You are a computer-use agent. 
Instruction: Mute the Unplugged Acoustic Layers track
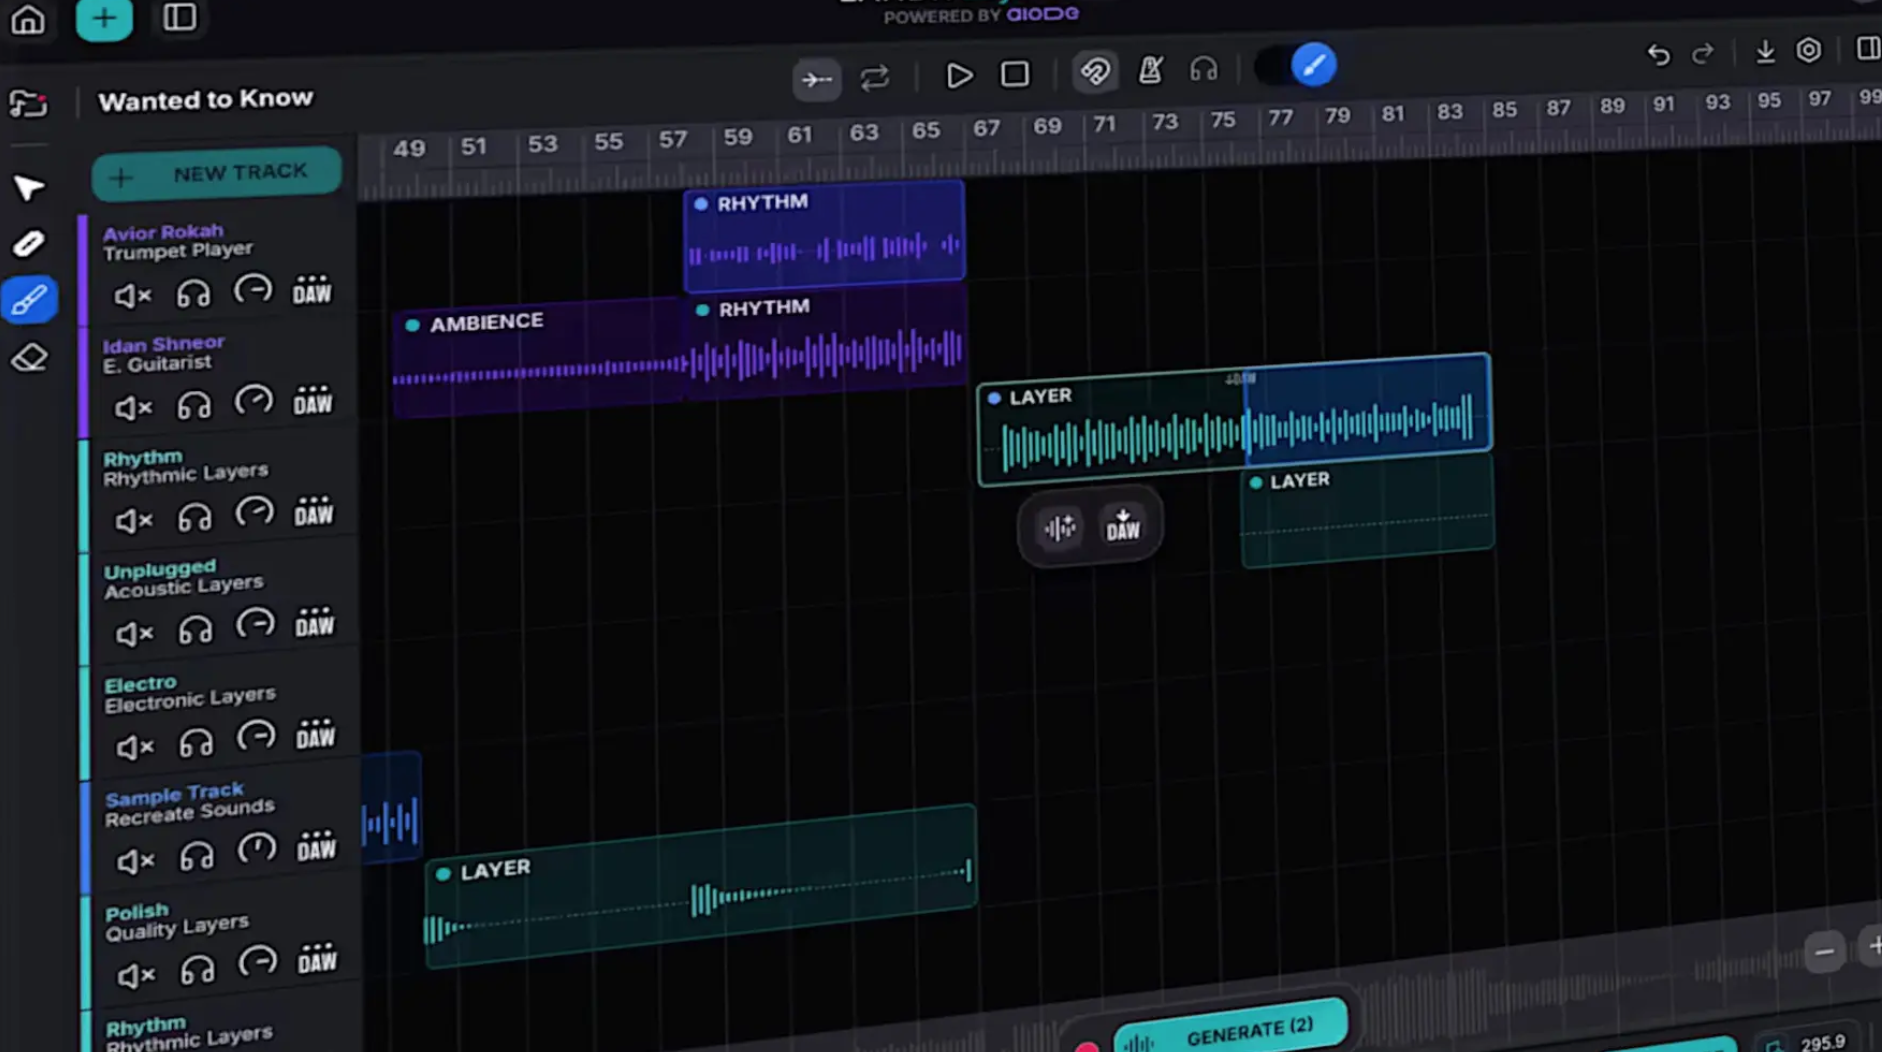coord(135,634)
